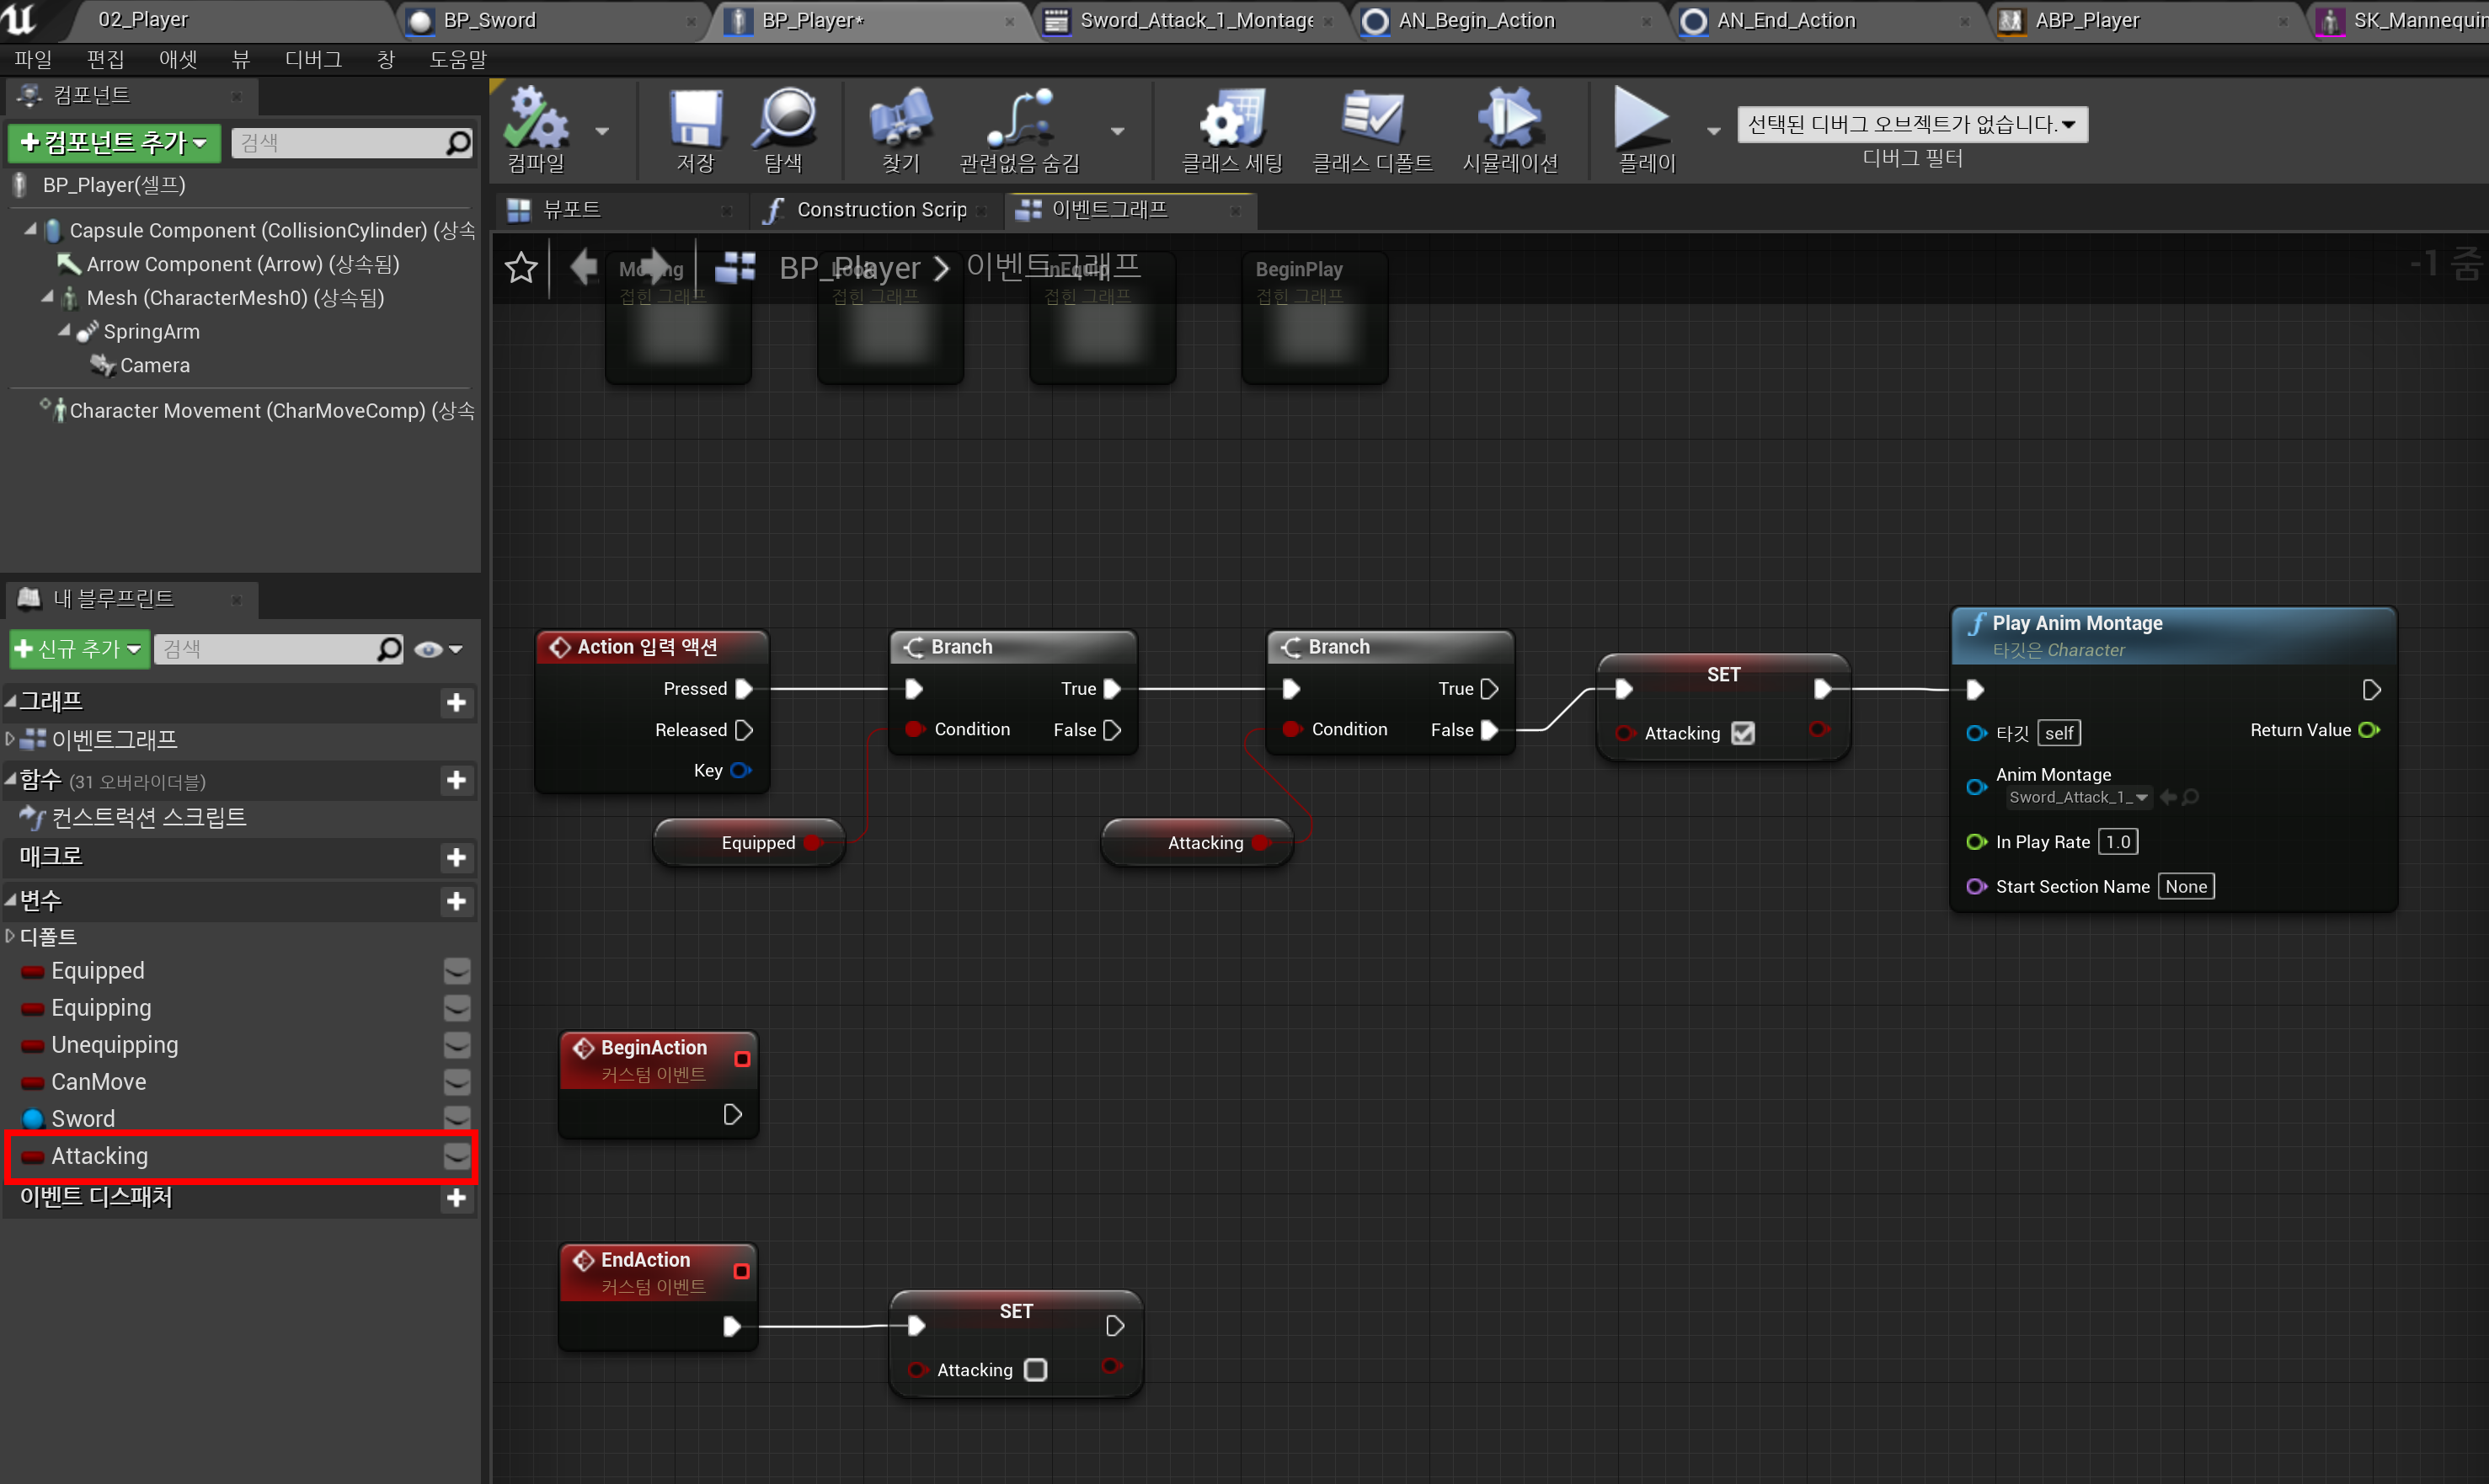Toggle Attacking checkbox in EndAction SET node
The image size is (2489, 1484).
pyautogui.click(x=1036, y=1370)
